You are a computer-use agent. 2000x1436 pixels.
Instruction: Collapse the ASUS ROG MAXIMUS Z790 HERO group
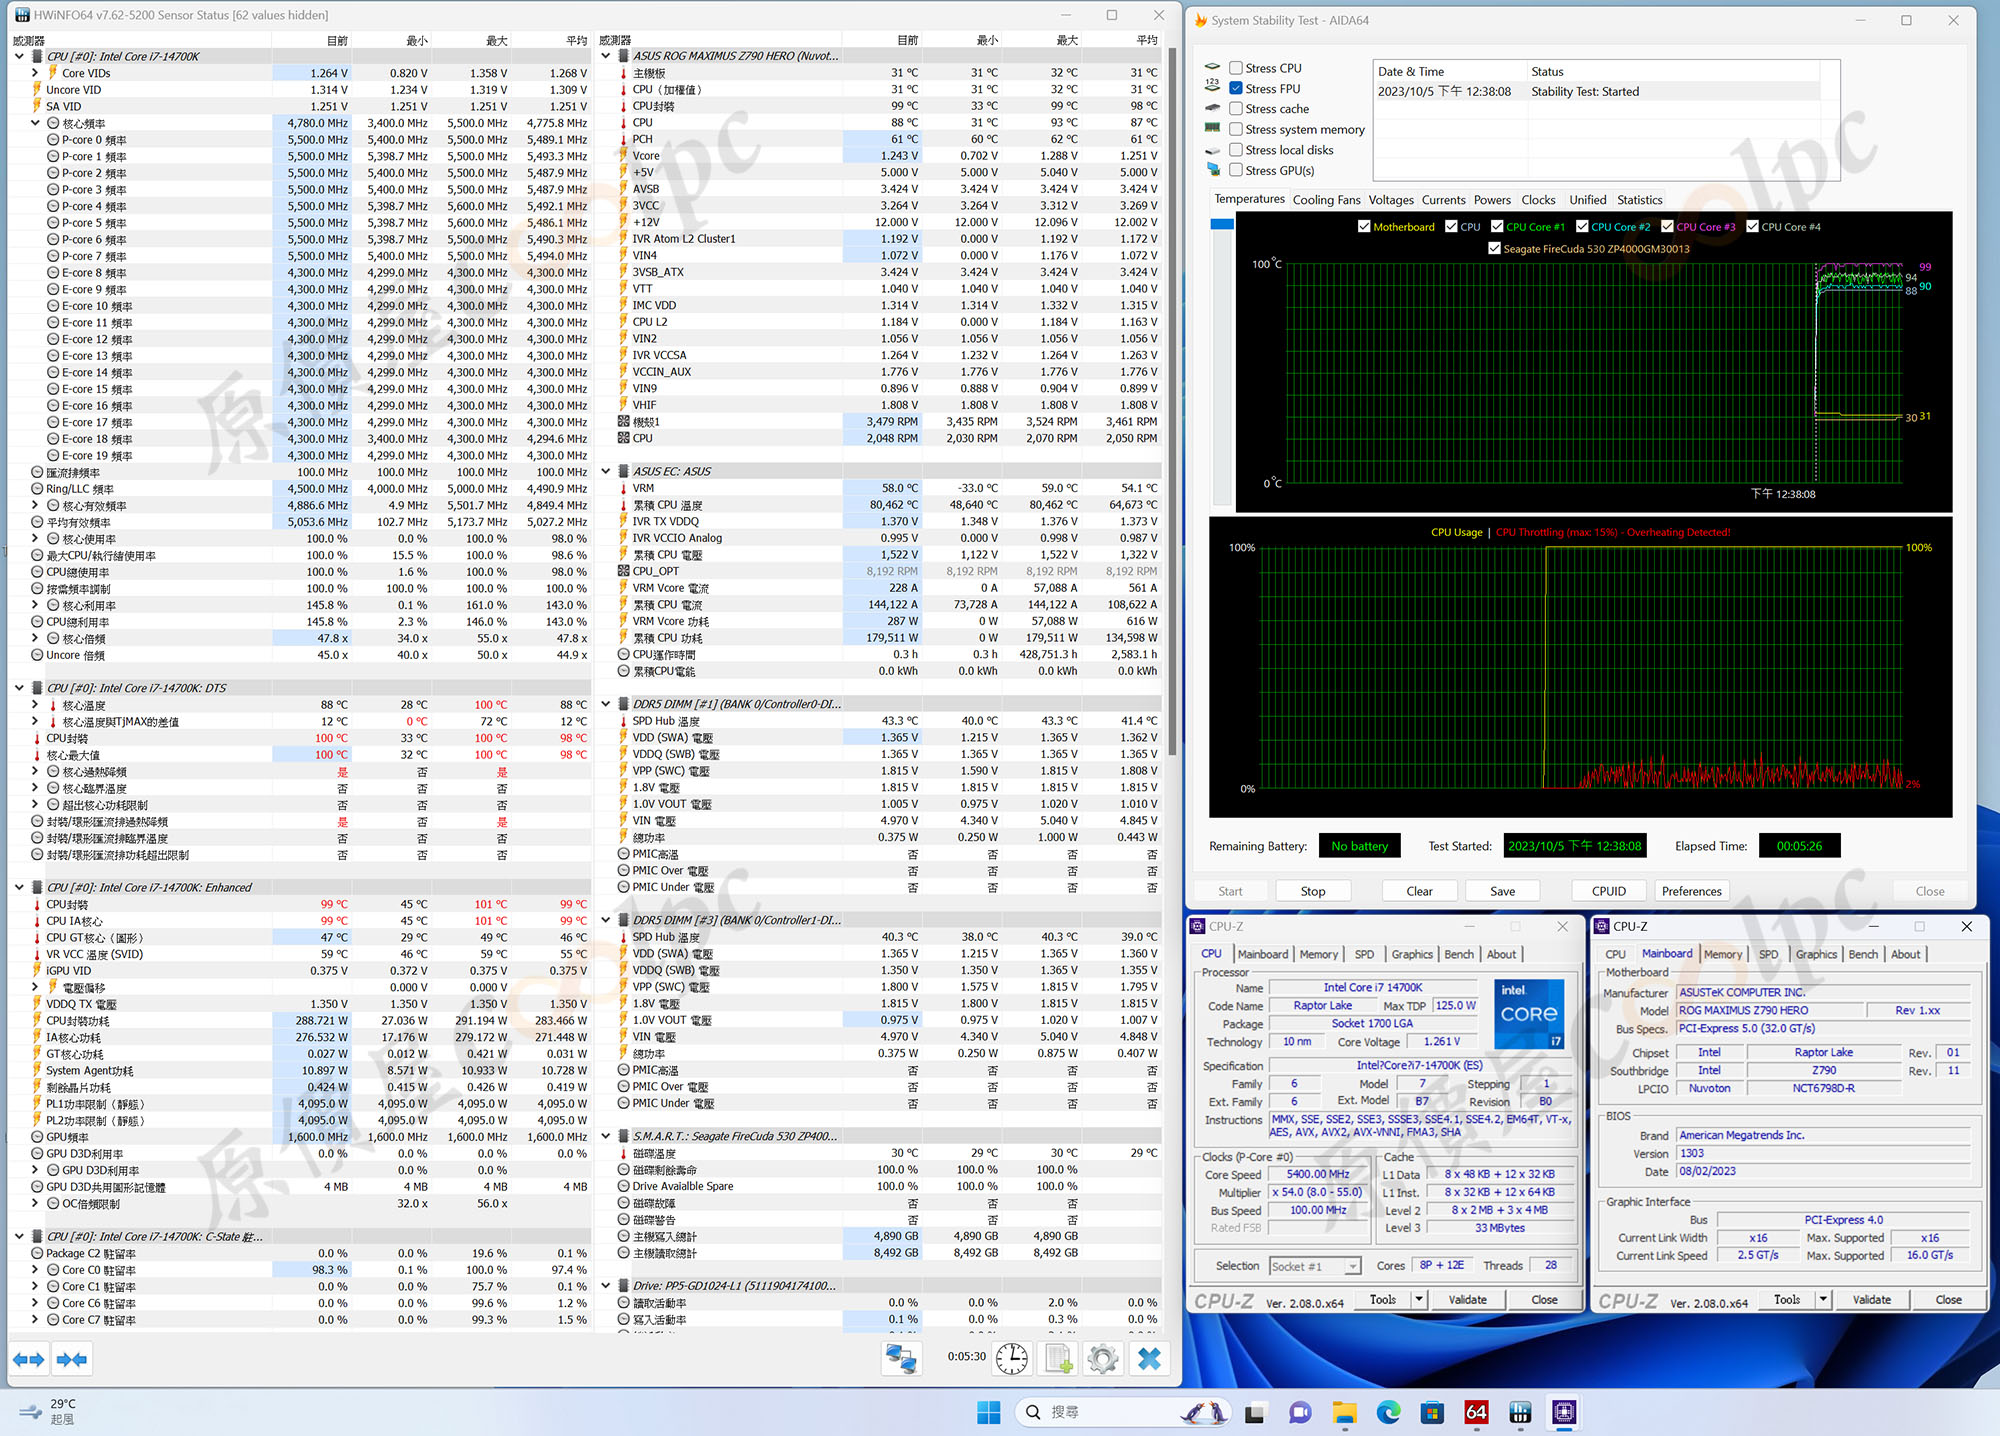(x=606, y=57)
